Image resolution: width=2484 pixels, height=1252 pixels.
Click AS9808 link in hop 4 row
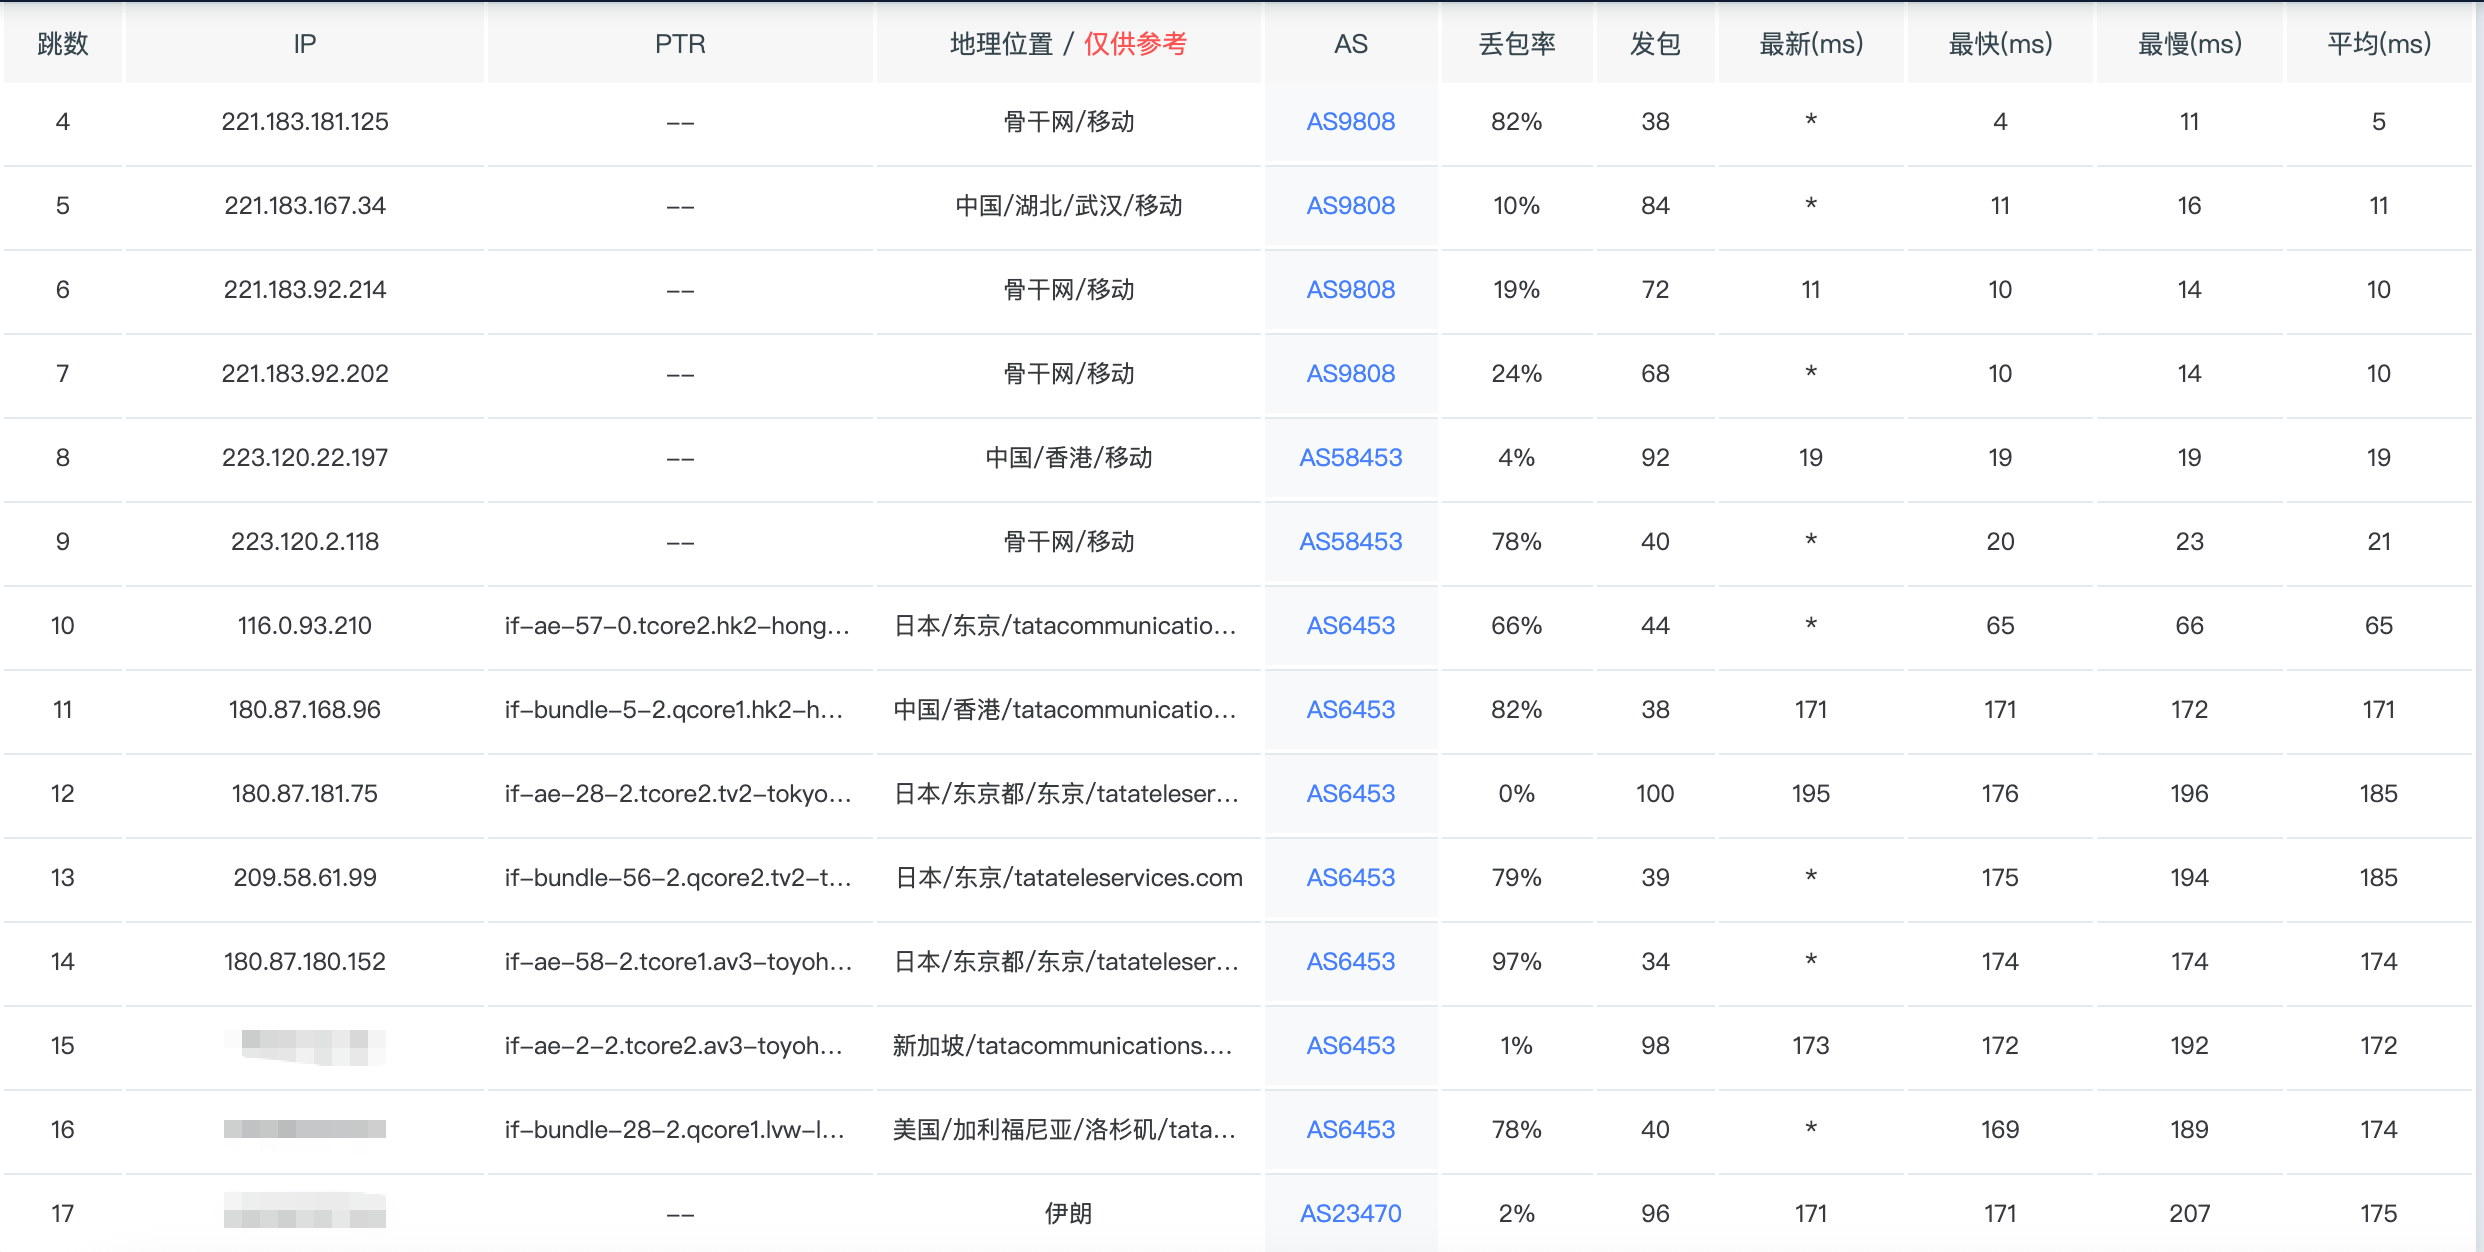point(1350,122)
